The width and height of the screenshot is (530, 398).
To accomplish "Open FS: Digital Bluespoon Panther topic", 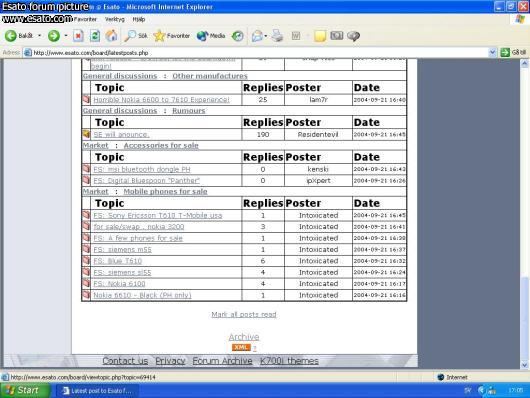I will click(x=147, y=181).
